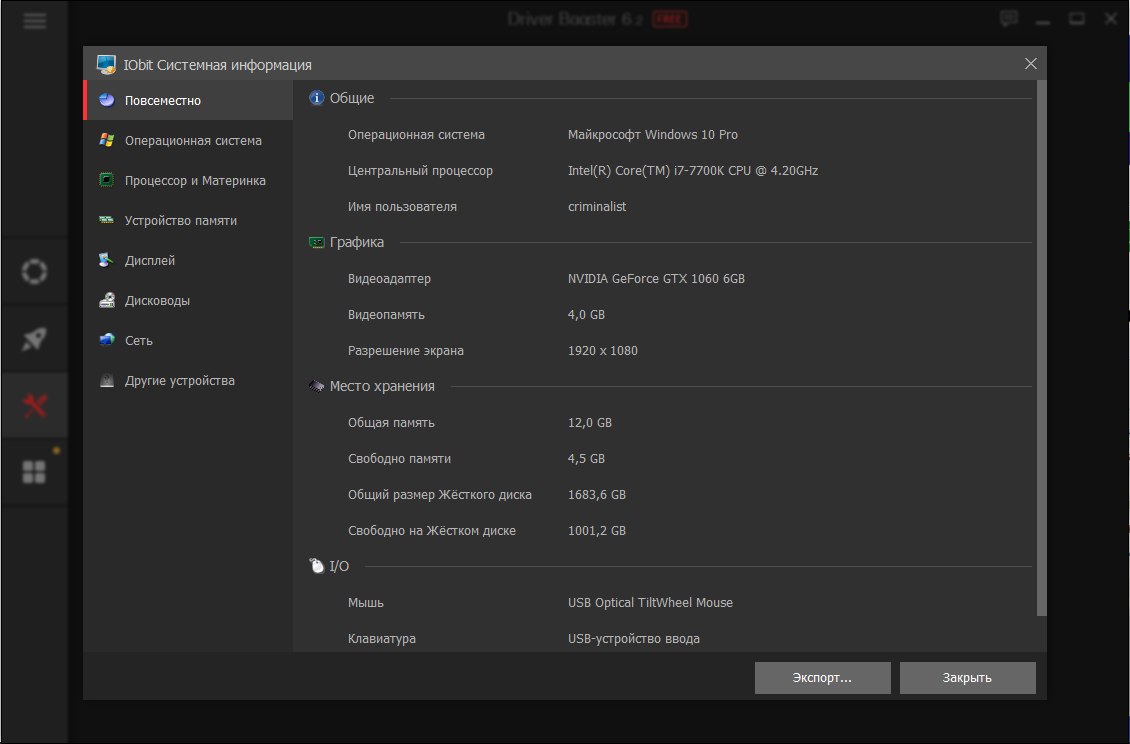Viewport: 1130px width, 744px height.
Task: Show the Сеть section
Action: point(188,340)
